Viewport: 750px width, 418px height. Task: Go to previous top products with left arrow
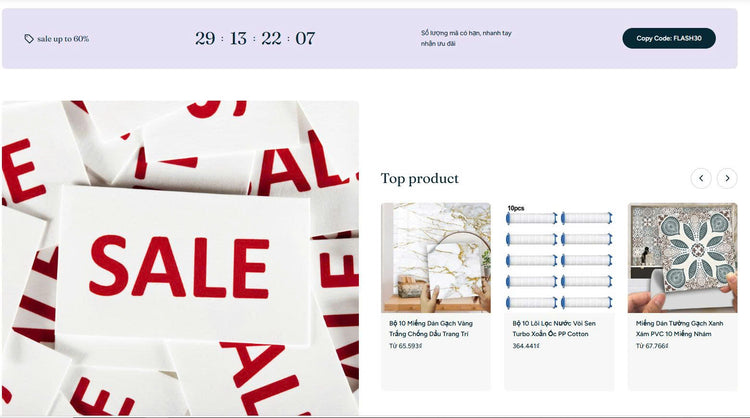click(701, 178)
